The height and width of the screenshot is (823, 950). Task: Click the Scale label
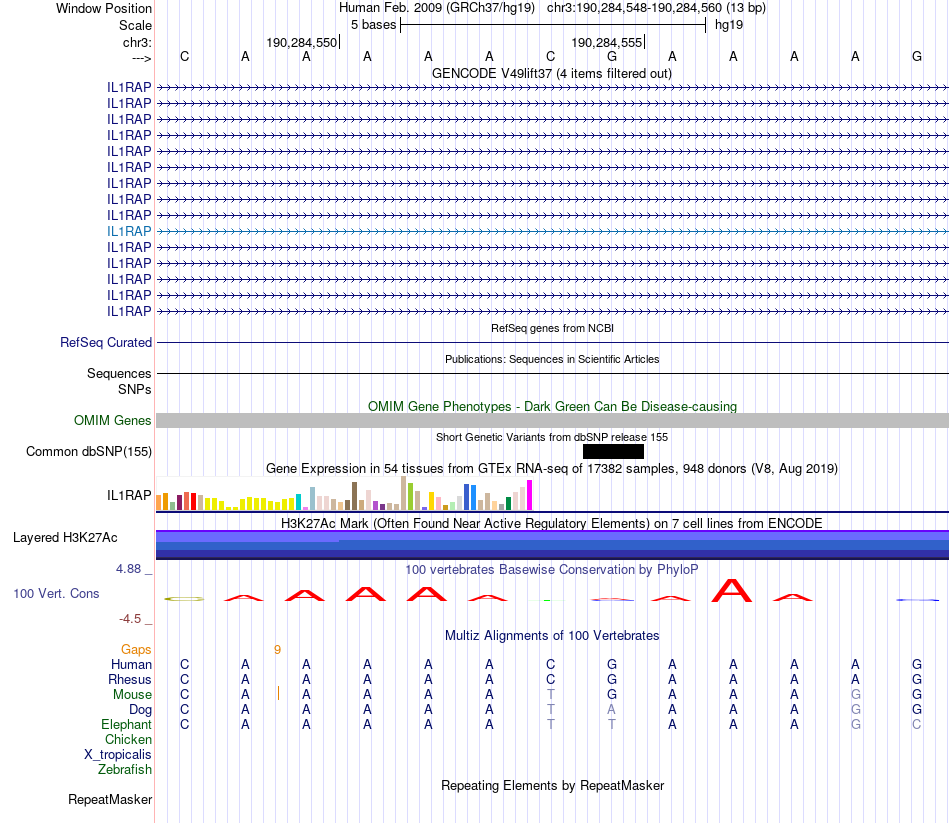(135, 25)
